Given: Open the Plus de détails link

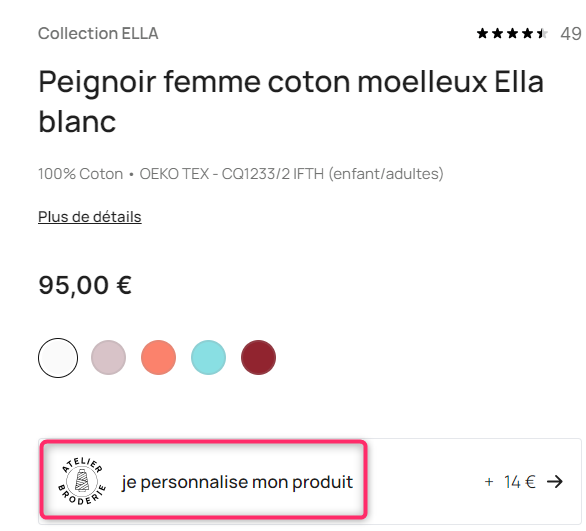Looking at the screenshot, I should pos(90,217).
